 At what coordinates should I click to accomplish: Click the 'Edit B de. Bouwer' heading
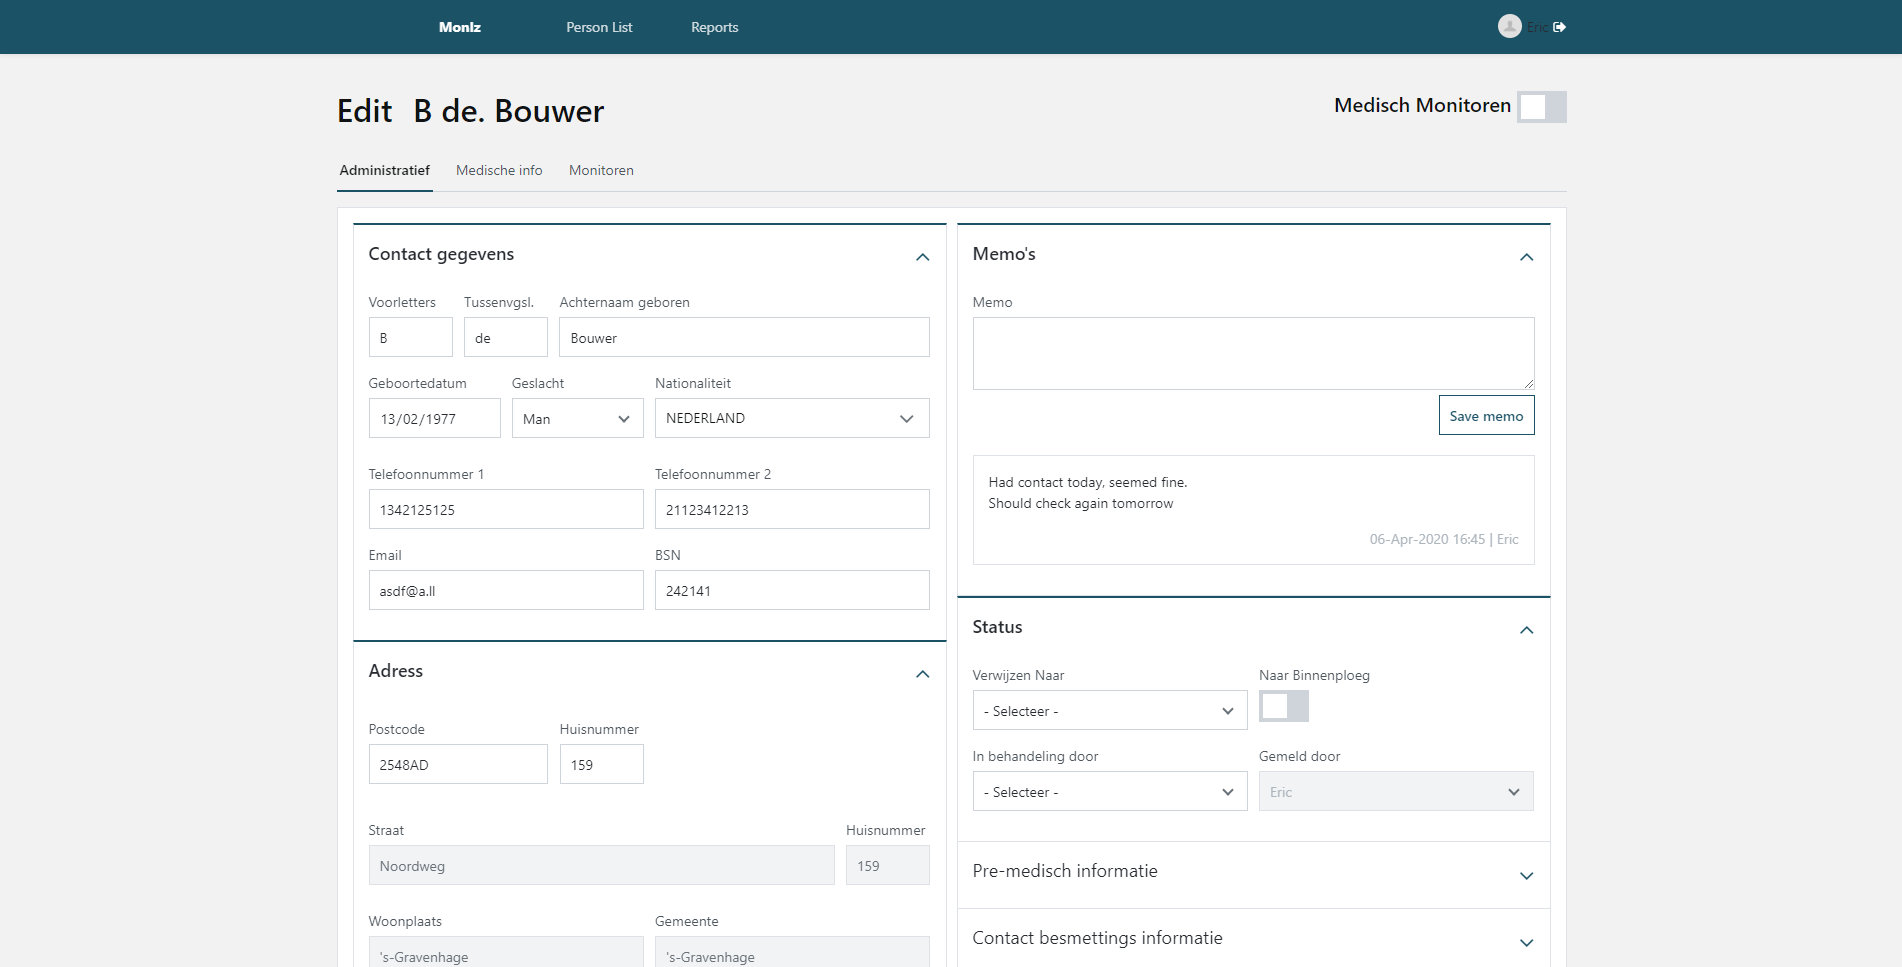coord(470,111)
